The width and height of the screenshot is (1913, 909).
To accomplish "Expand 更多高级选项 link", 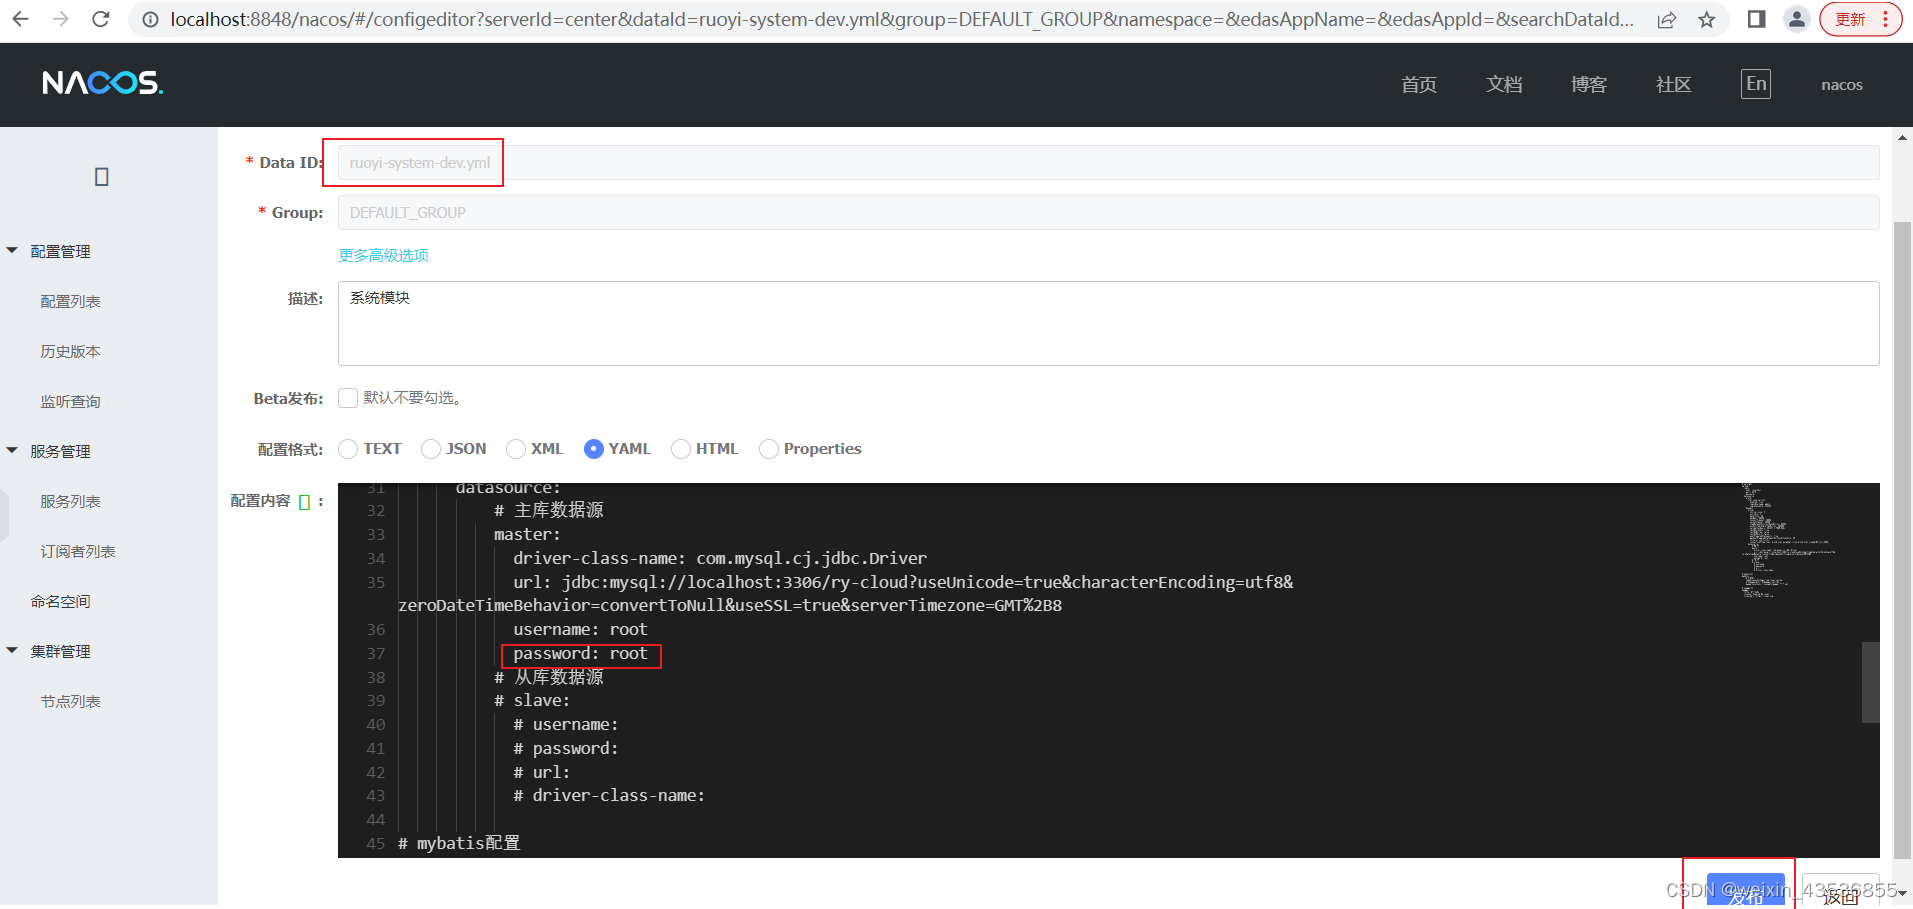I will [x=384, y=256].
